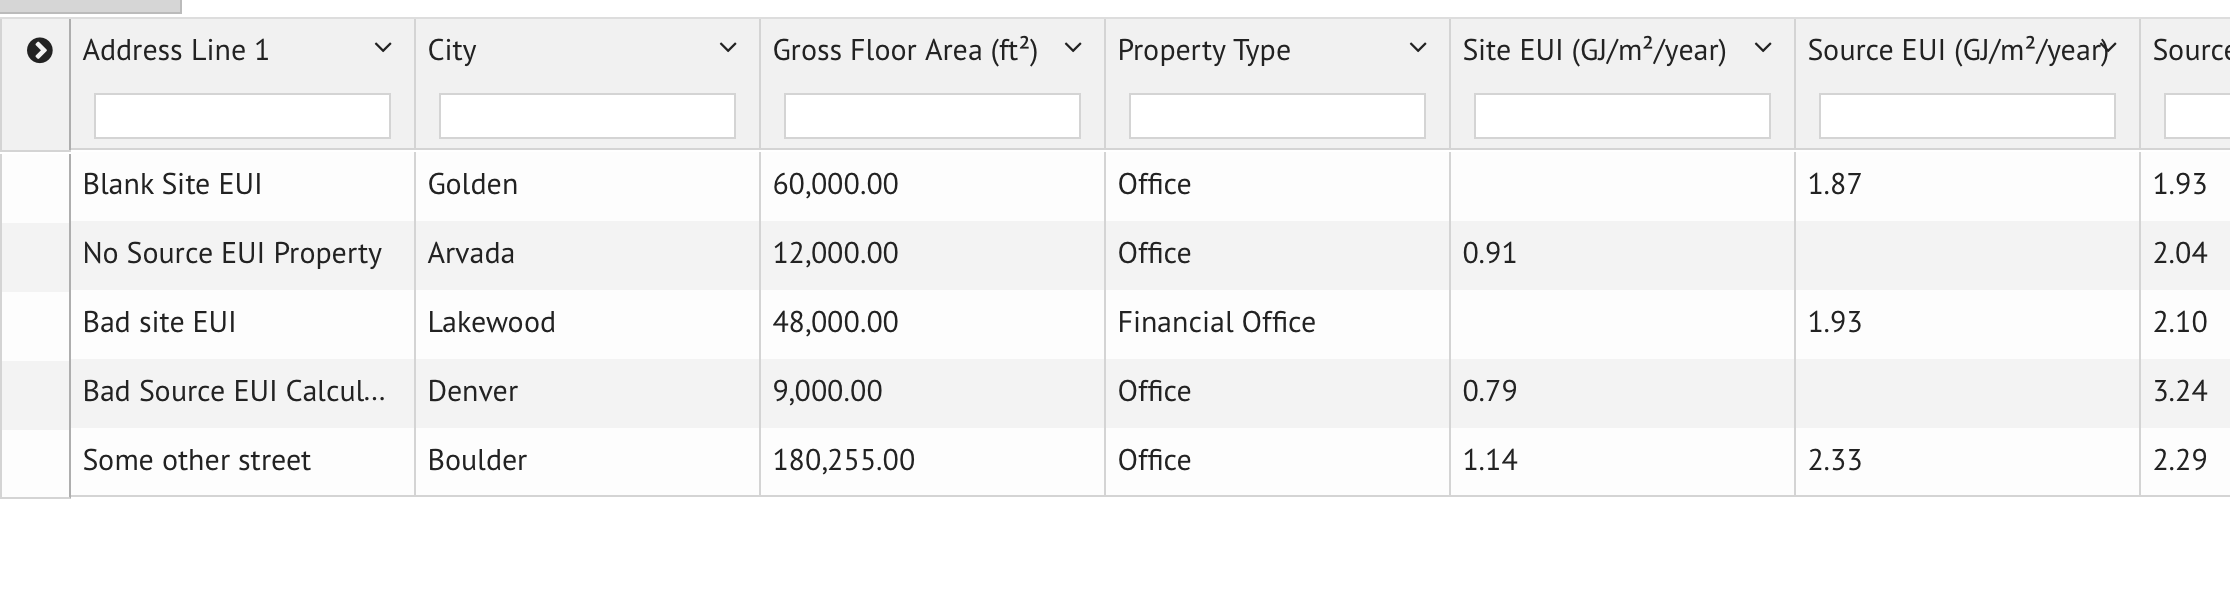
Task: Open Site EUI column menu chevron
Action: tap(1763, 48)
